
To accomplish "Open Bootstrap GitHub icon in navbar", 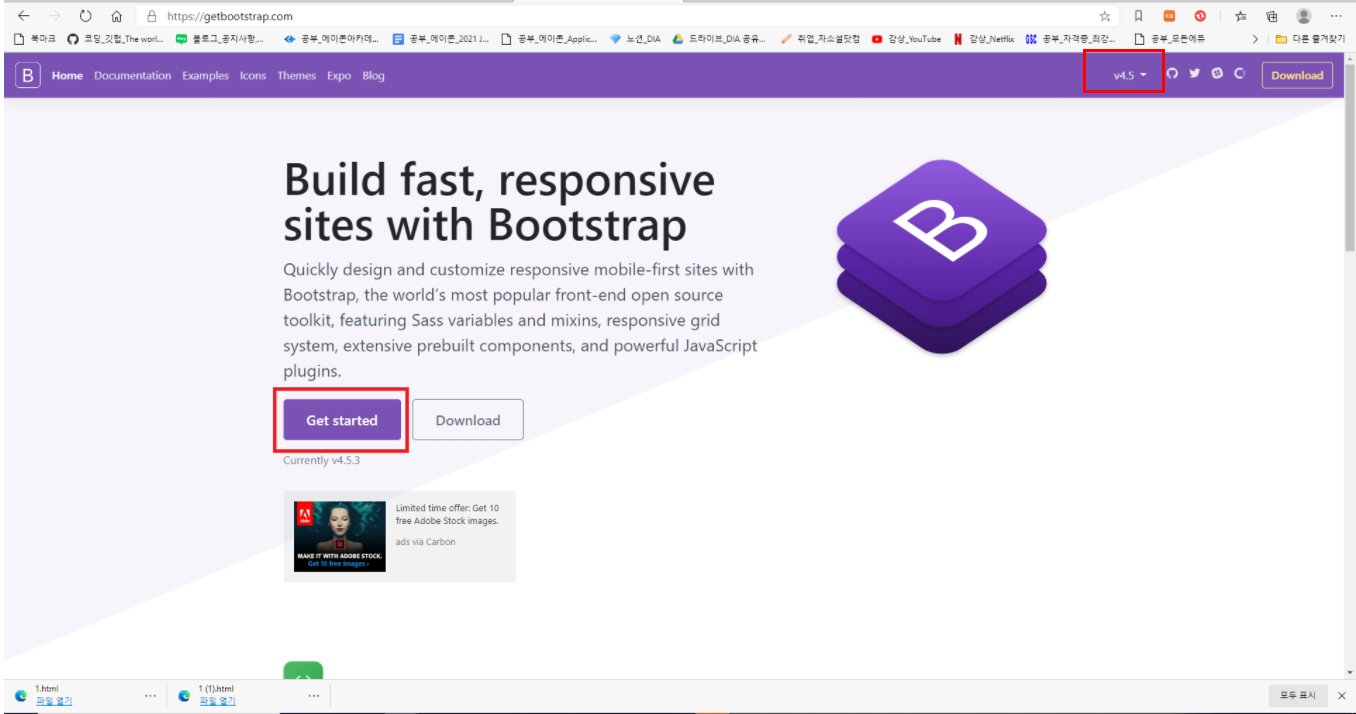I will pos(1173,74).
